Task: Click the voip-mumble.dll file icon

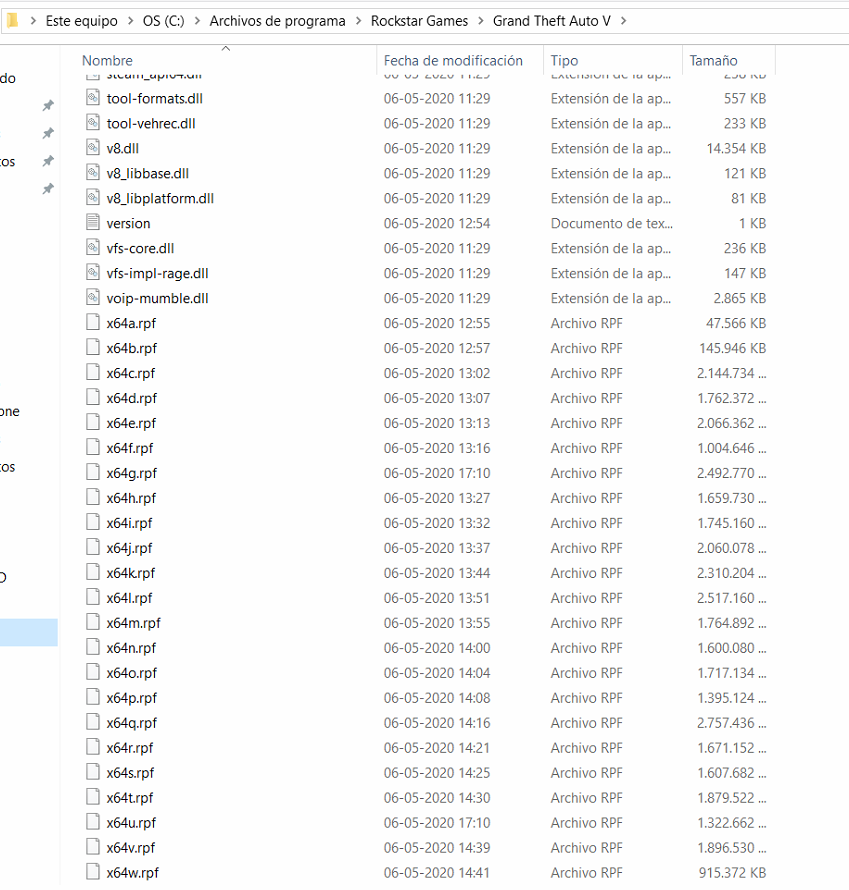Action: tap(93, 297)
